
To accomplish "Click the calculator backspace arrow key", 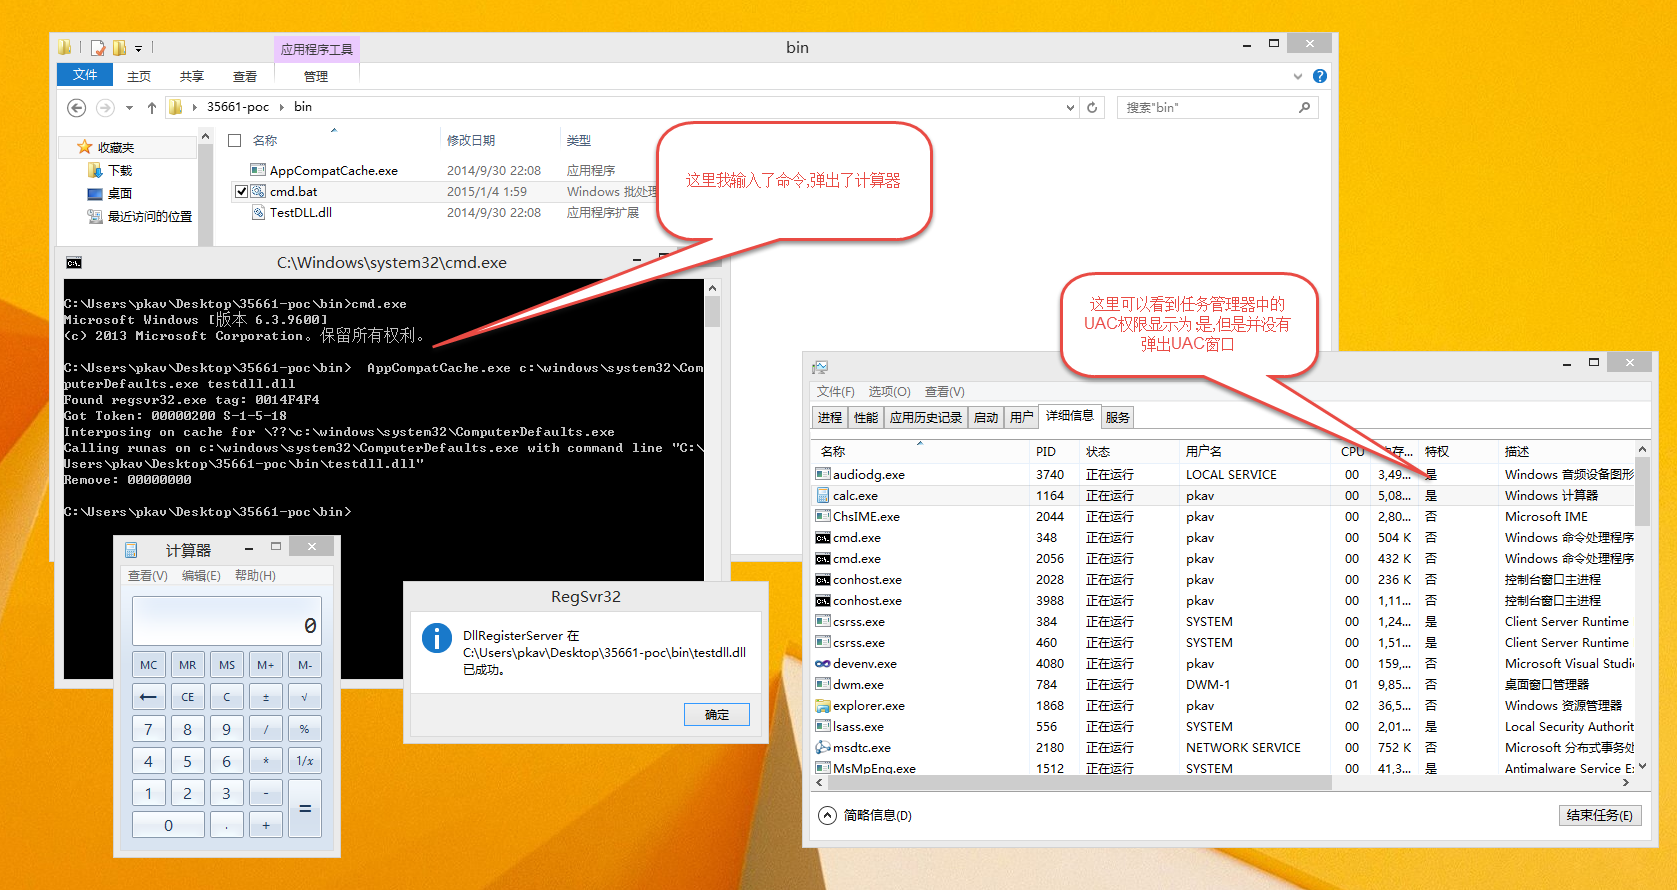I will pos(148,697).
